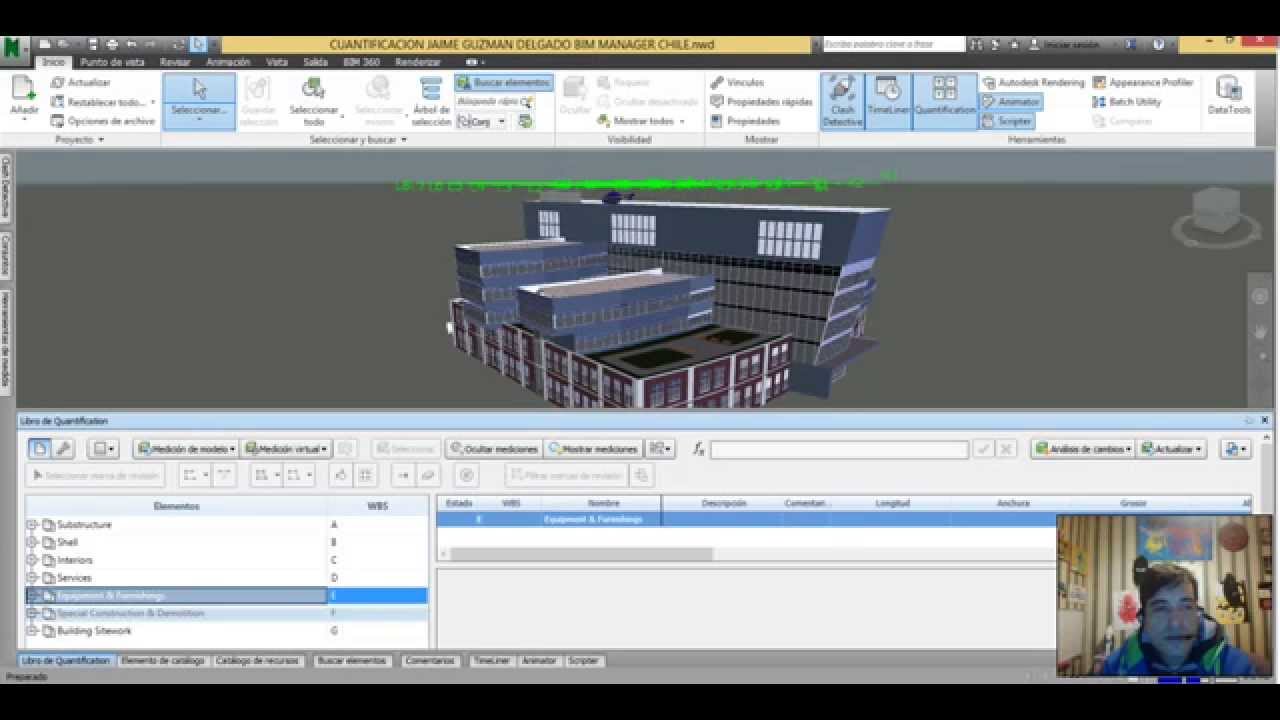Click the pan hand icon in navigation bar
Viewport: 1280px width, 720px height.
(1261, 331)
